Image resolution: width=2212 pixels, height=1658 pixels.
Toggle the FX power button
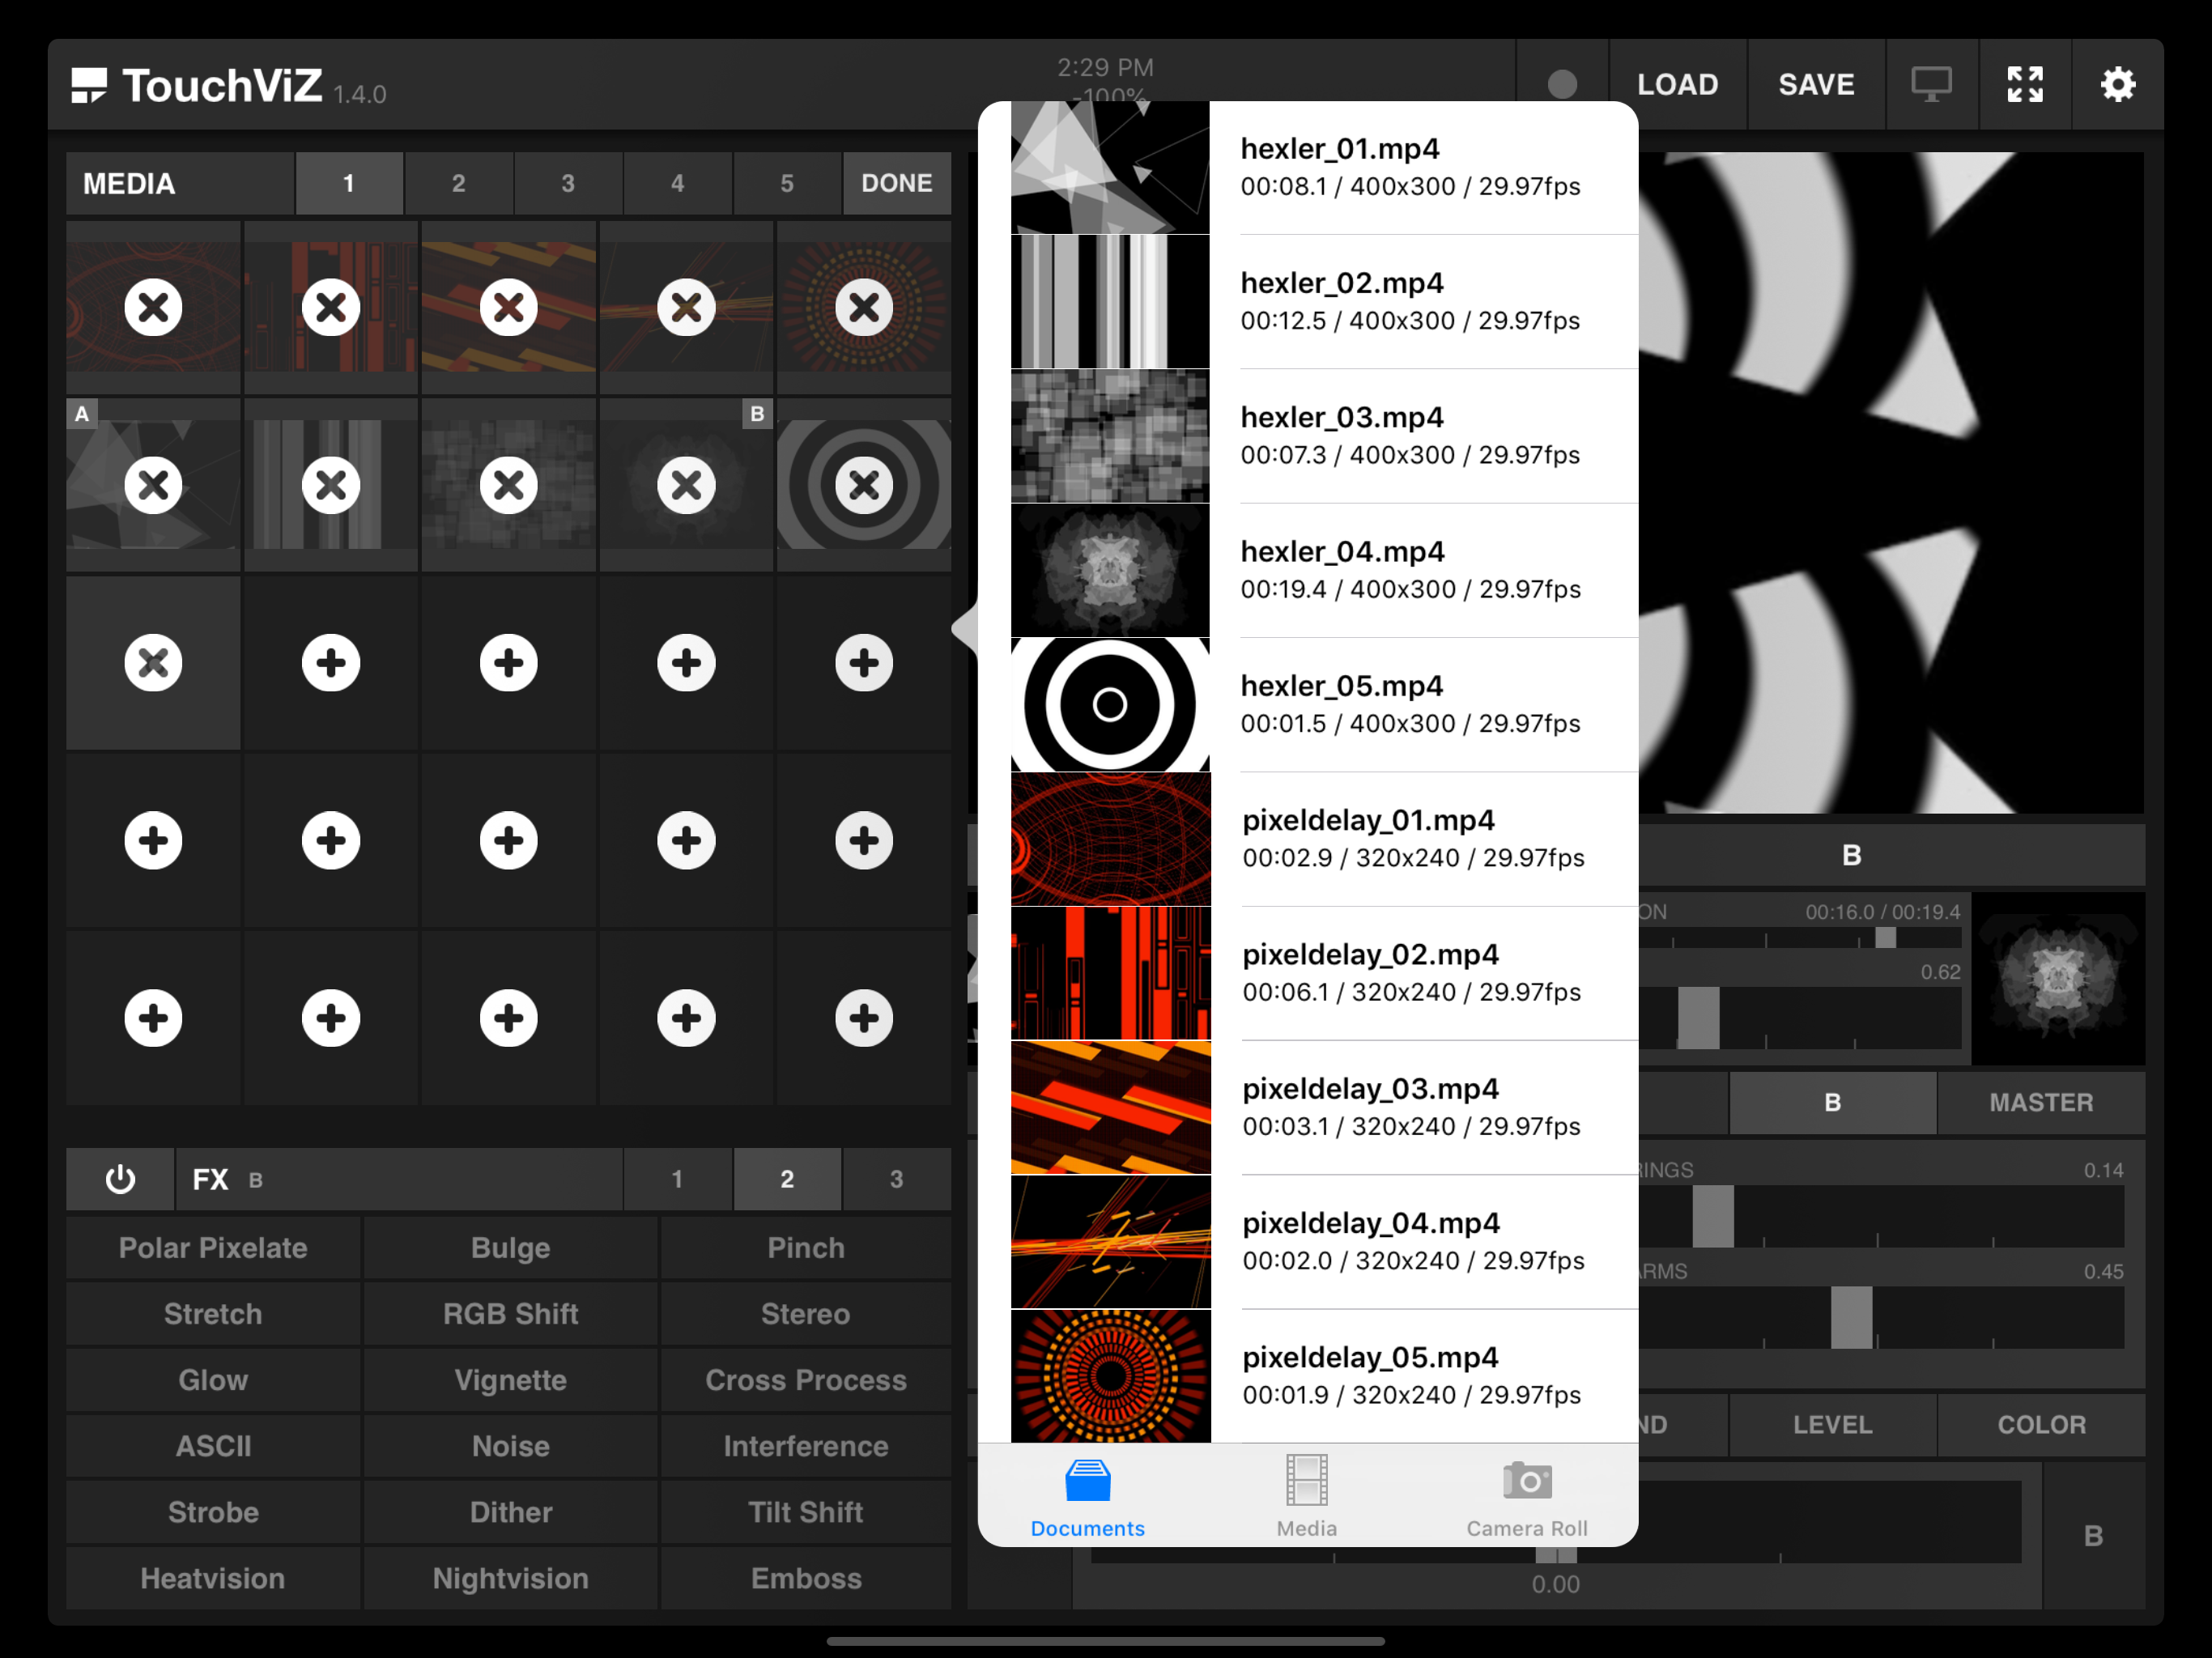point(120,1179)
